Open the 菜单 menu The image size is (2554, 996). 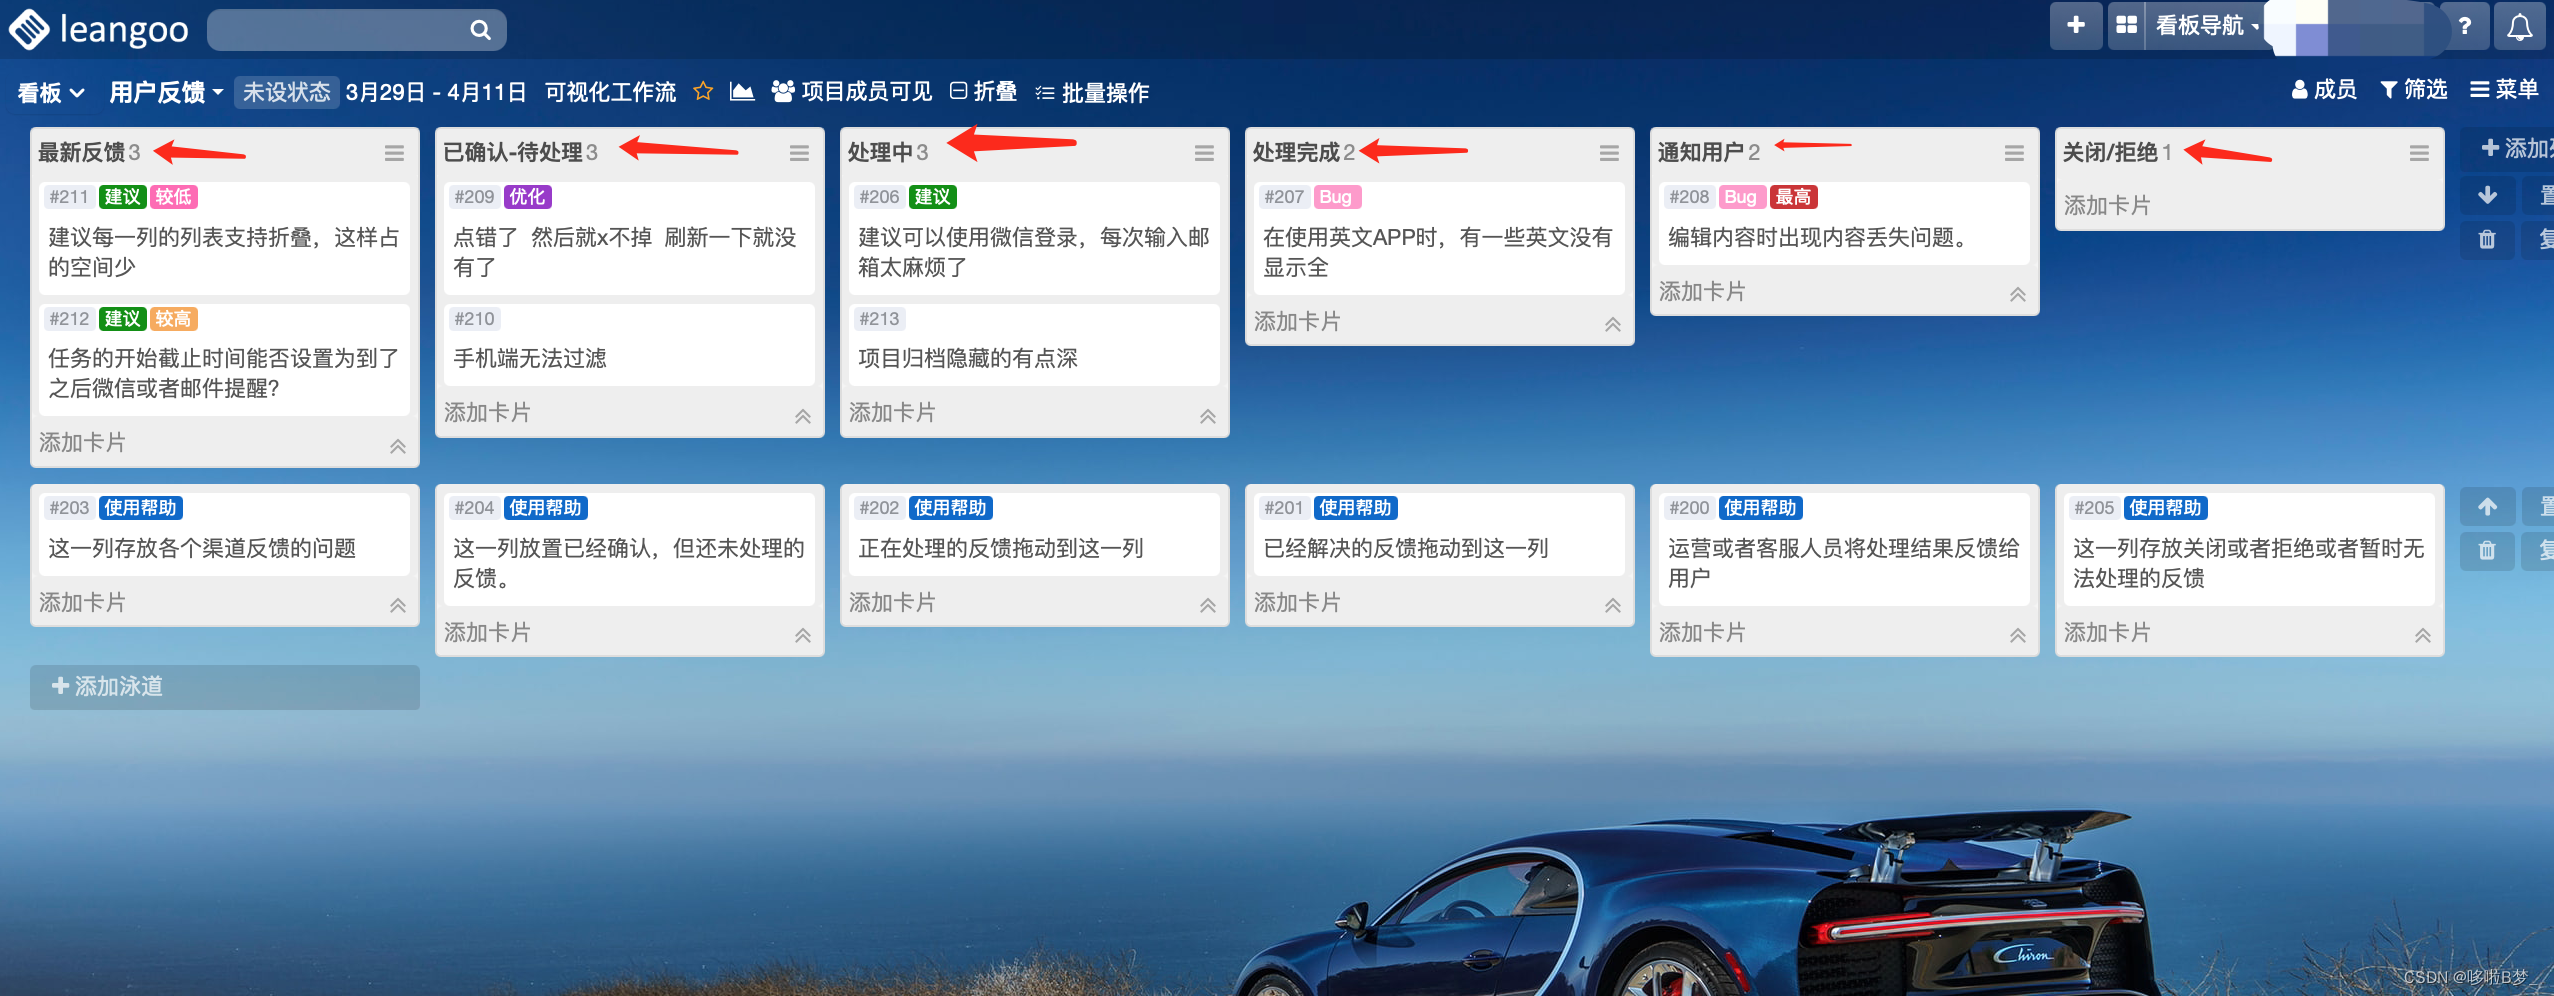point(2505,90)
